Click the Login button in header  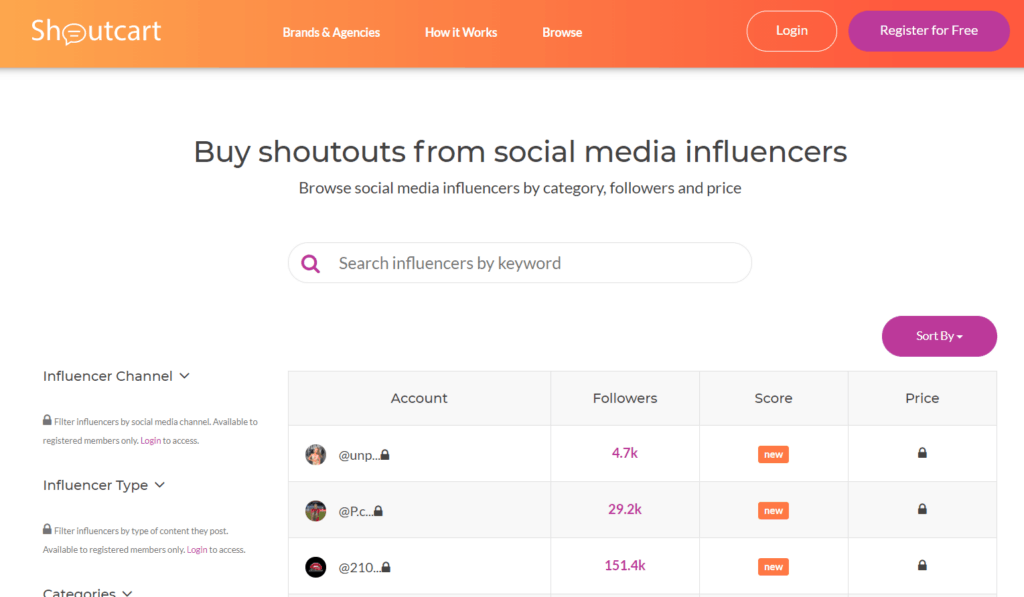pos(791,31)
